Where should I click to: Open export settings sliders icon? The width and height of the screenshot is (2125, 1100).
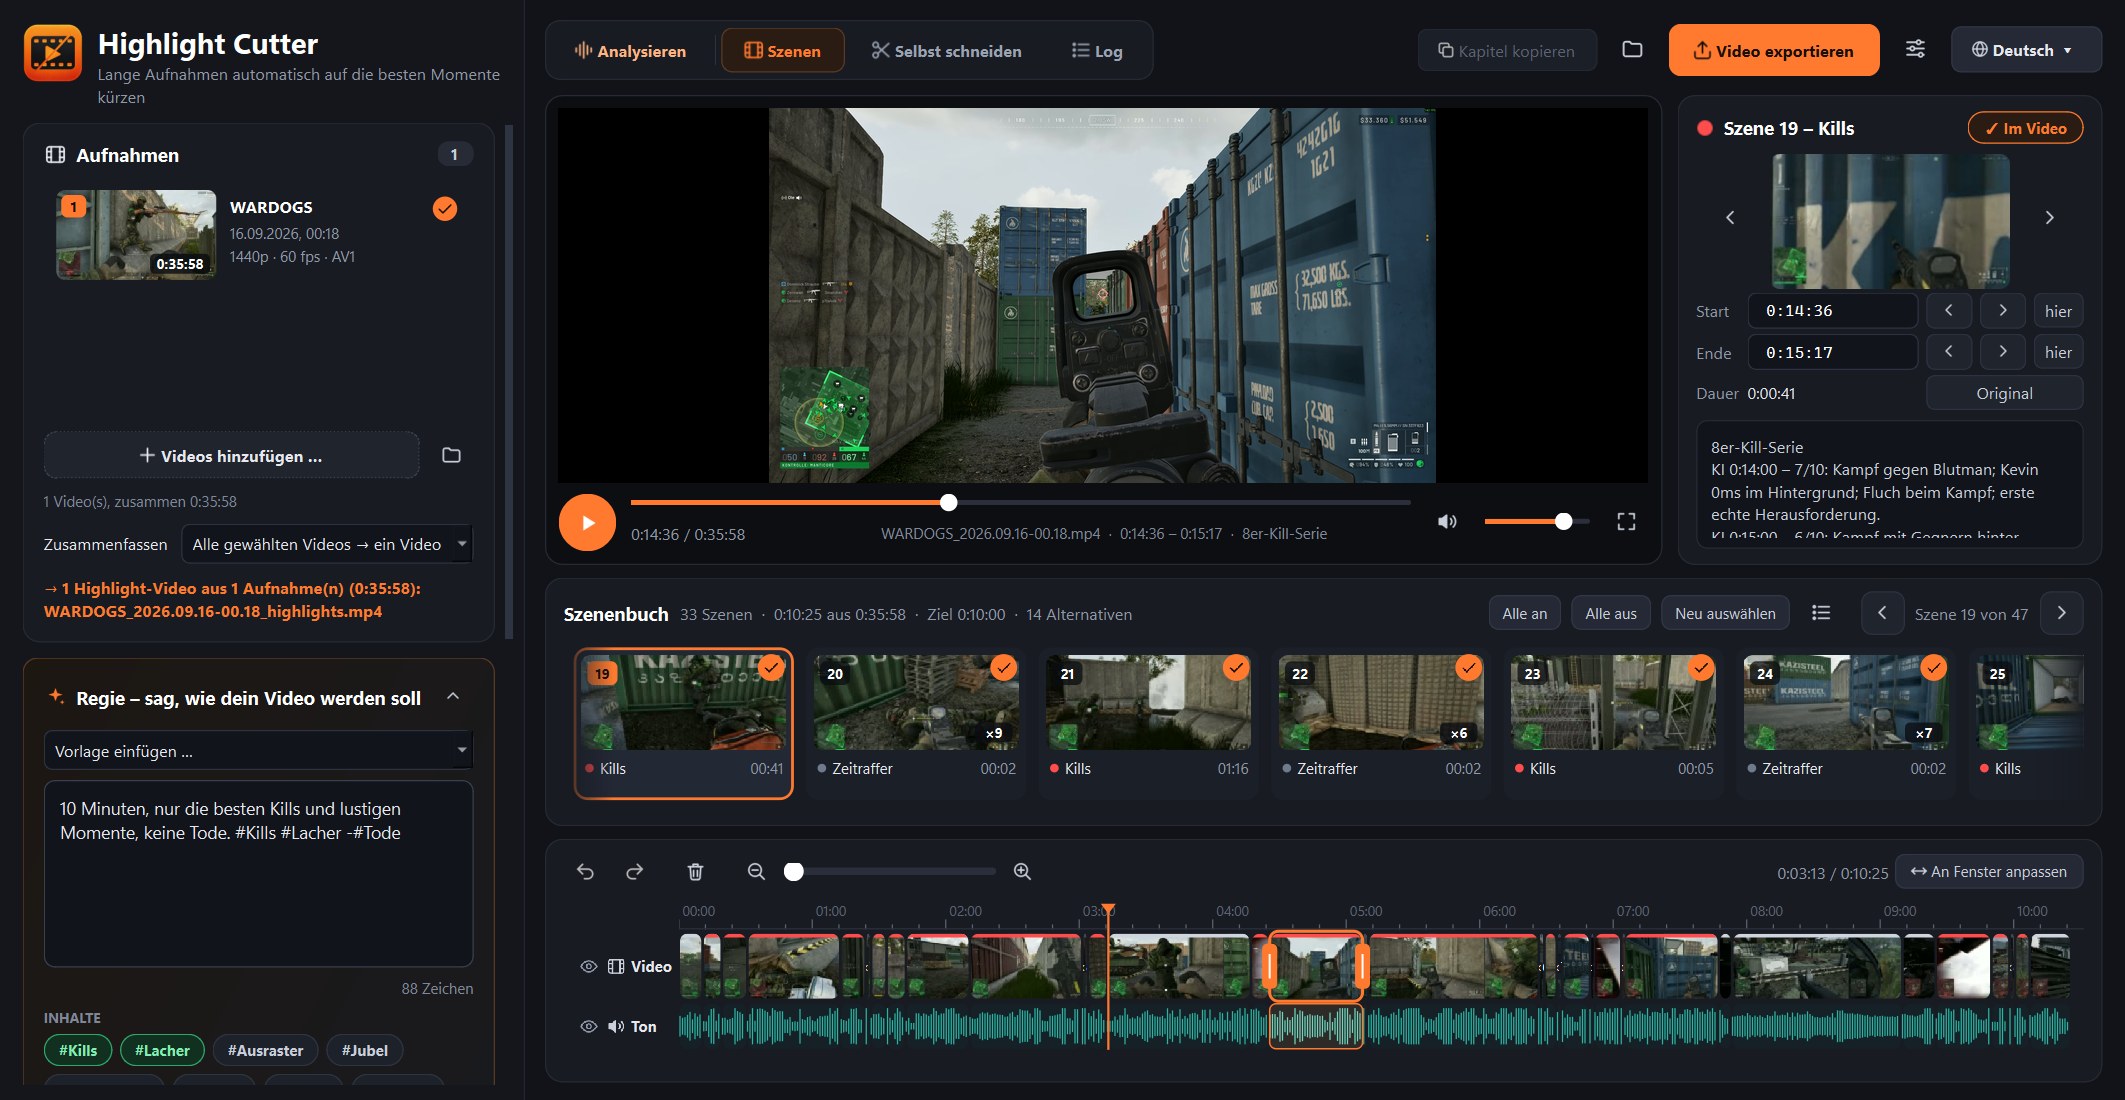1915,50
